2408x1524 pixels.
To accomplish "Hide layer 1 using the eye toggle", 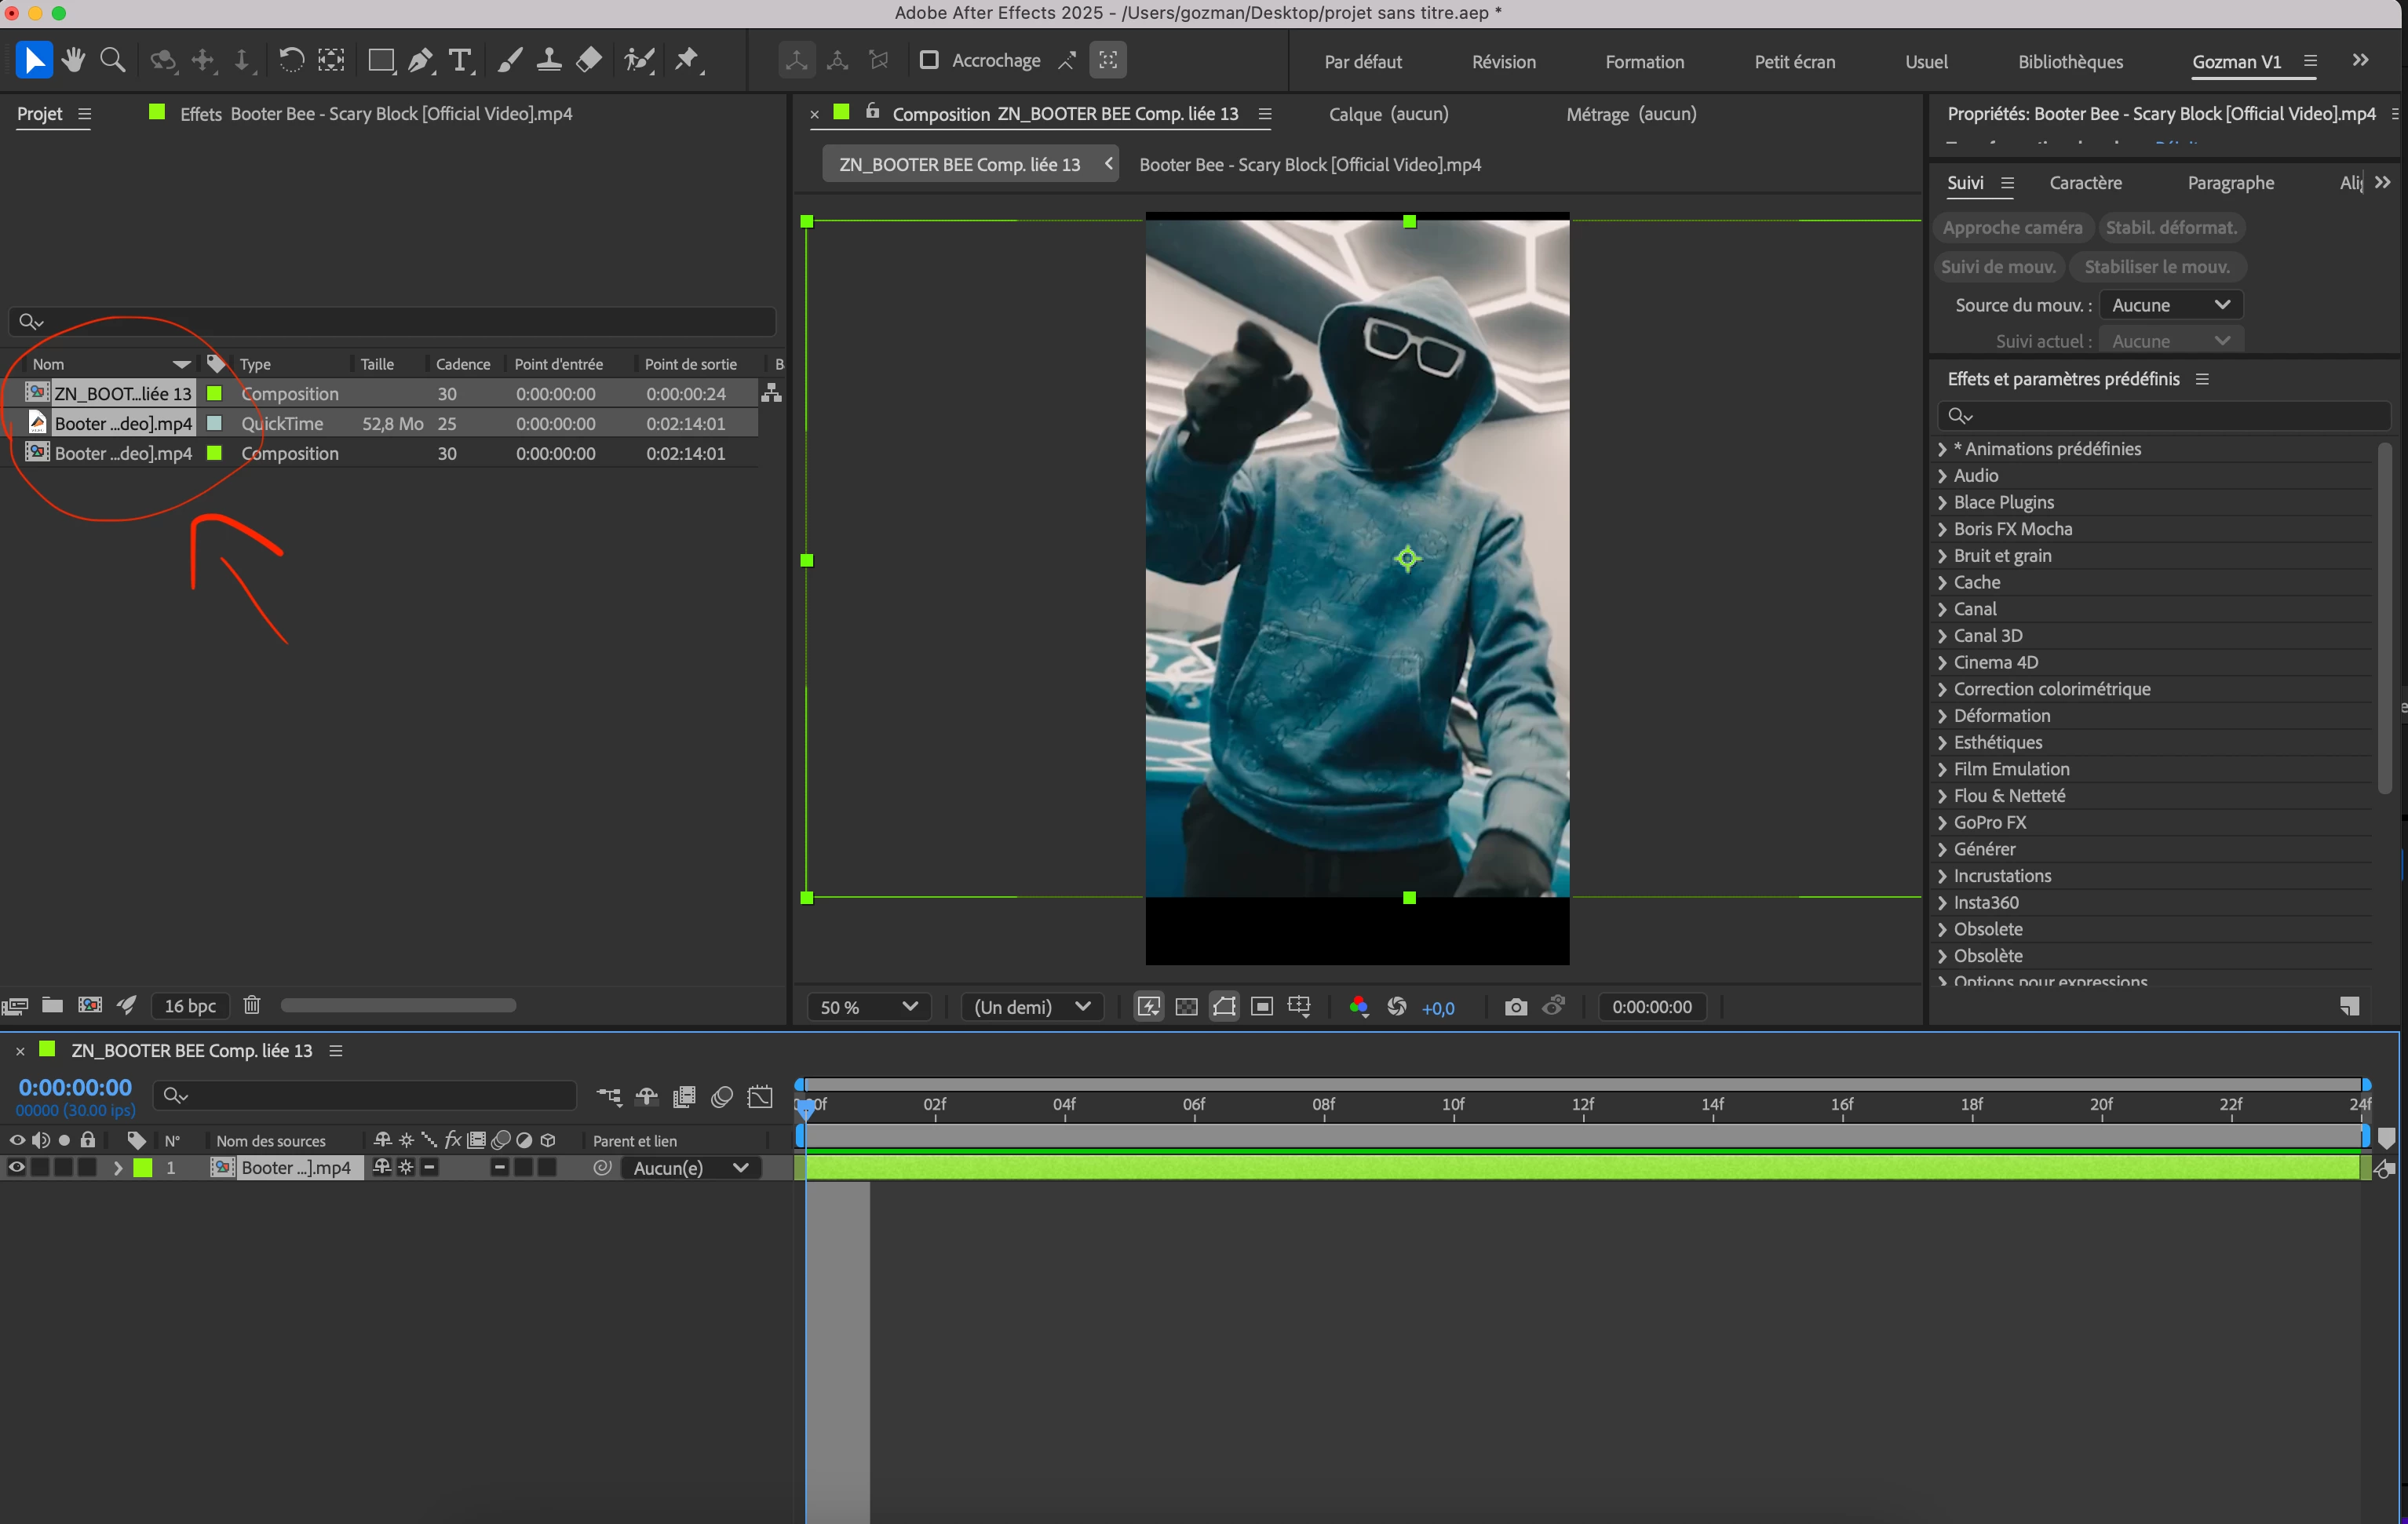I will 16,1167.
